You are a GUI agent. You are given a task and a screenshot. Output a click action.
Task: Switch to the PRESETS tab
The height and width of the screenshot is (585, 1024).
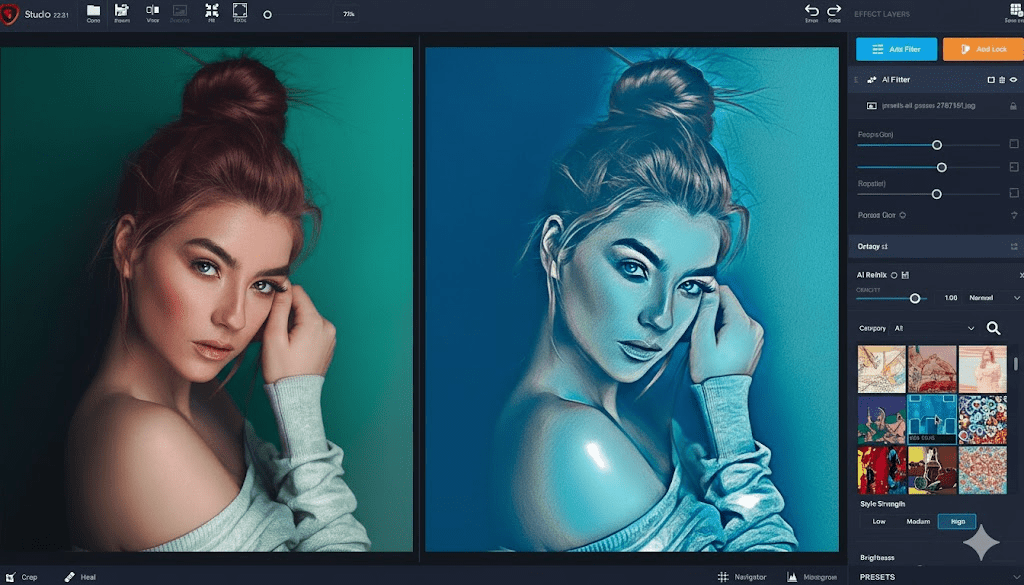878,576
